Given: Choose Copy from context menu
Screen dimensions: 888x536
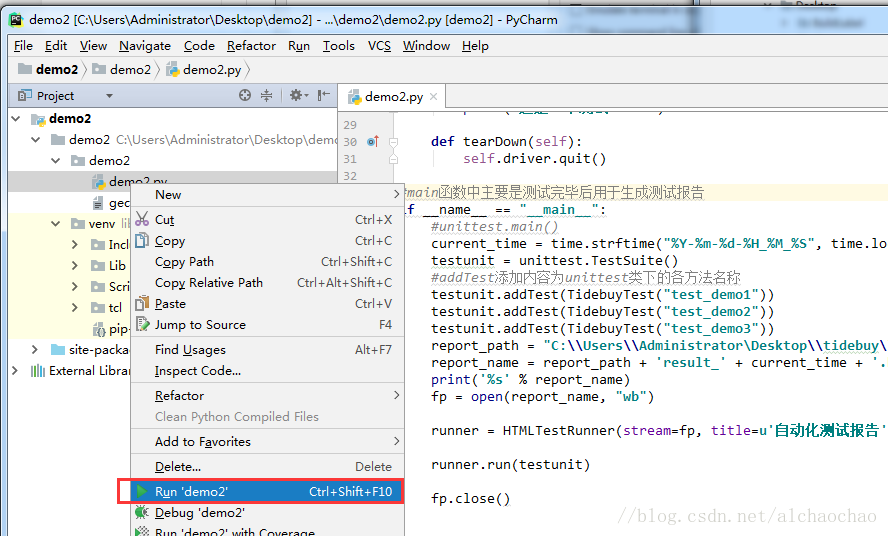Looking at the screenshot, I should click(x=267, y=241).
